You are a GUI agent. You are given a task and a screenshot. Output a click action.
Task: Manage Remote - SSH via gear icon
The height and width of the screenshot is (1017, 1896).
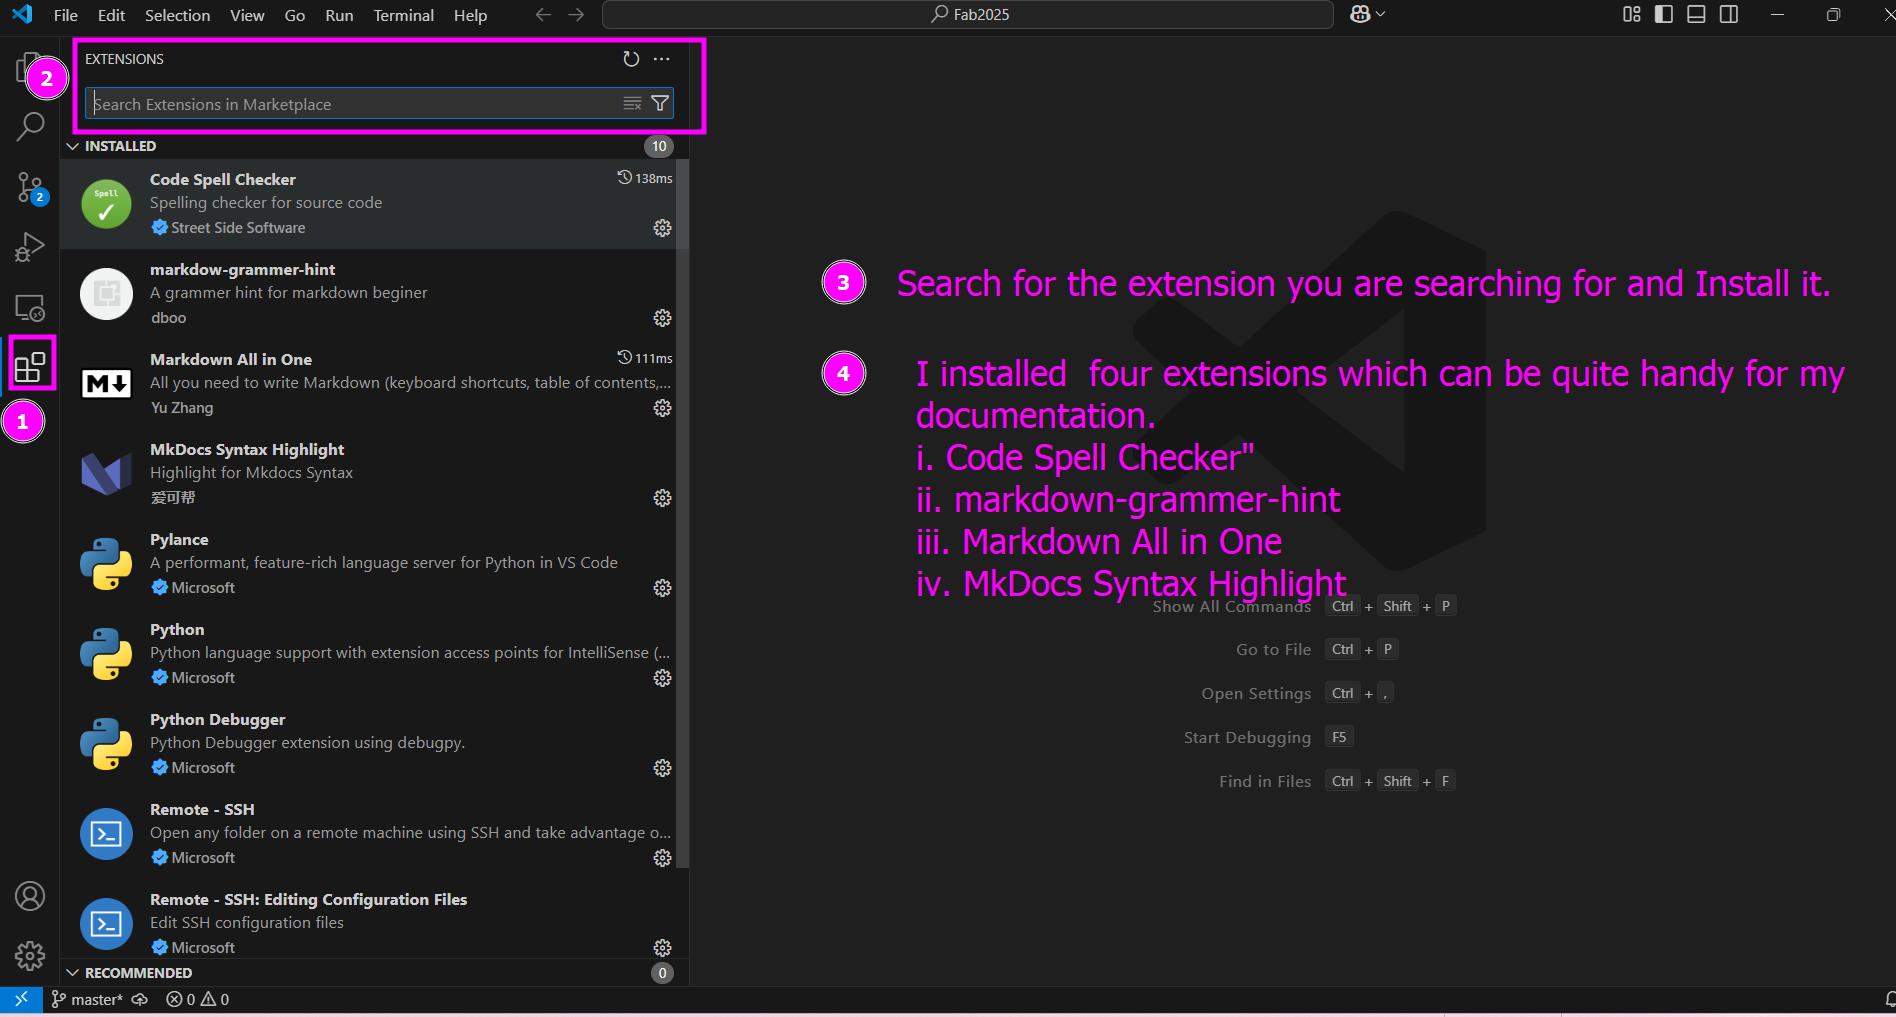[662, 858]
